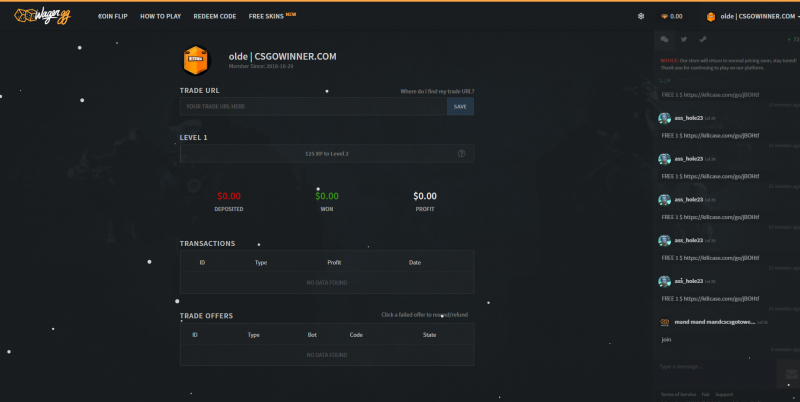Click the Trade Offers Bot column header
Screen dimensions: 800x402
click(x=312, y=335)
